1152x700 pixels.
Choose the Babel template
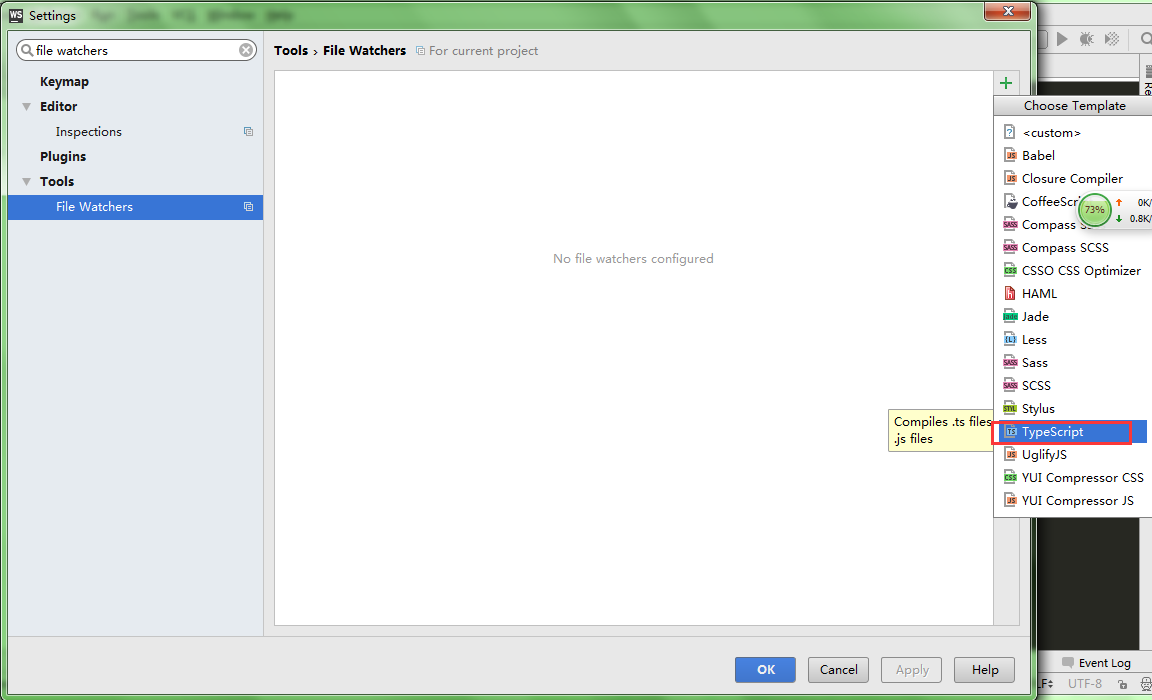1073,156
